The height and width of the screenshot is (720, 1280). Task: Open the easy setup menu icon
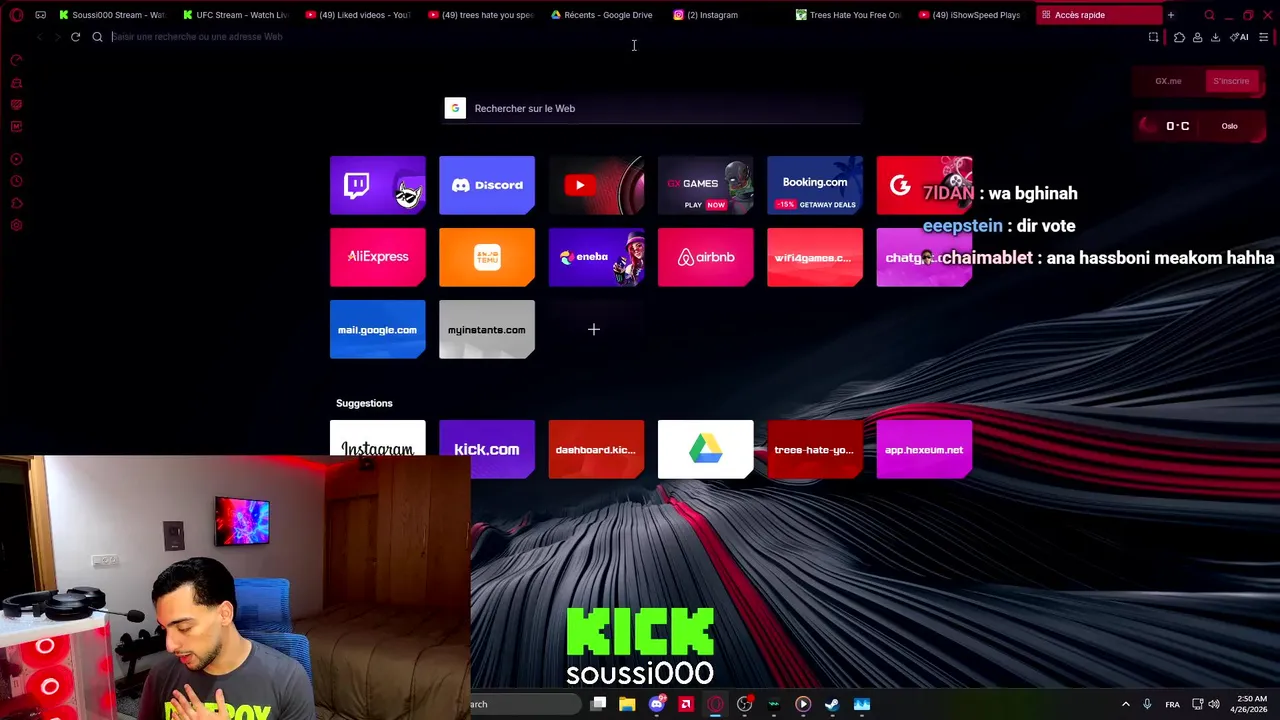click(1263, 37)
